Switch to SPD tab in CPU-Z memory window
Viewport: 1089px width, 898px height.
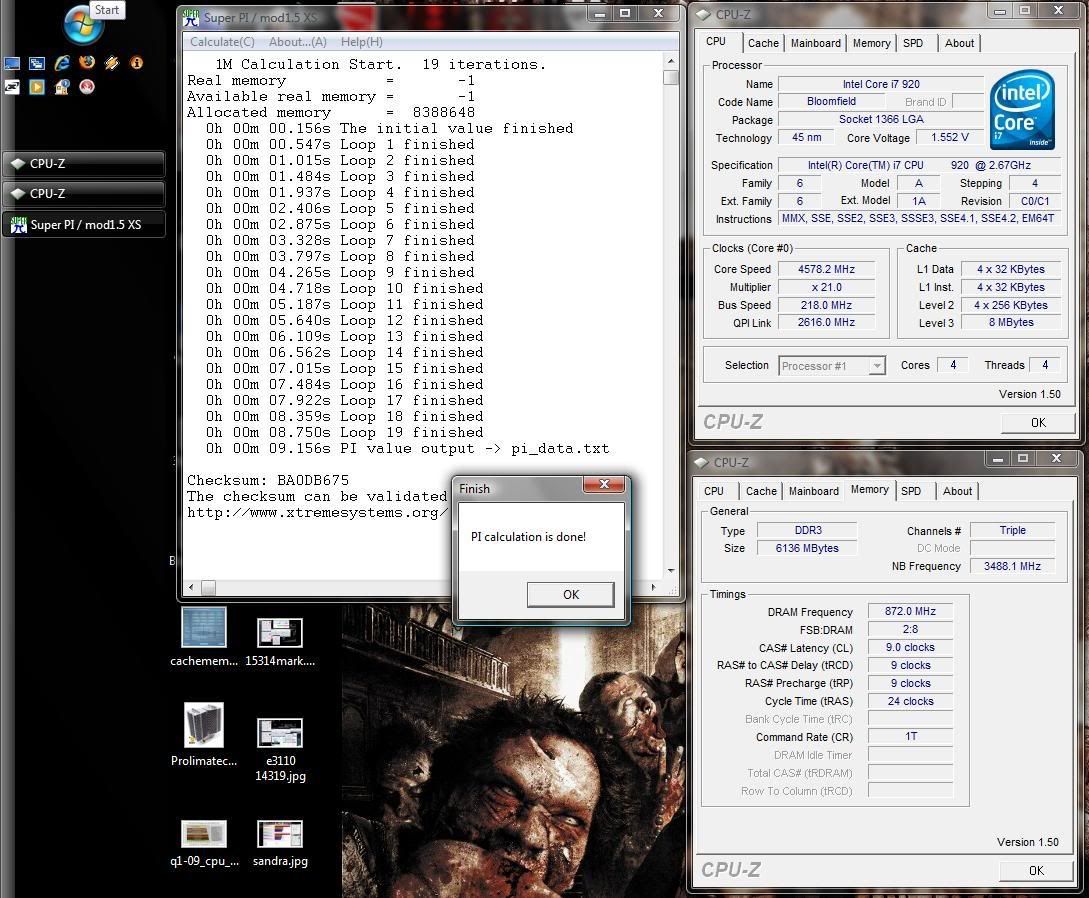click(x=911, y=491)
